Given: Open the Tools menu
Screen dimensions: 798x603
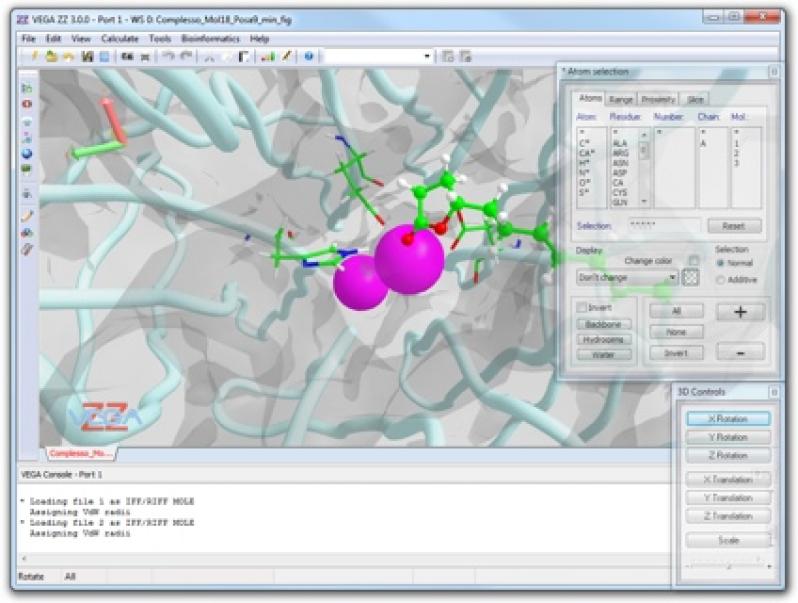Looking at the screenshot, I should point(160,39).
